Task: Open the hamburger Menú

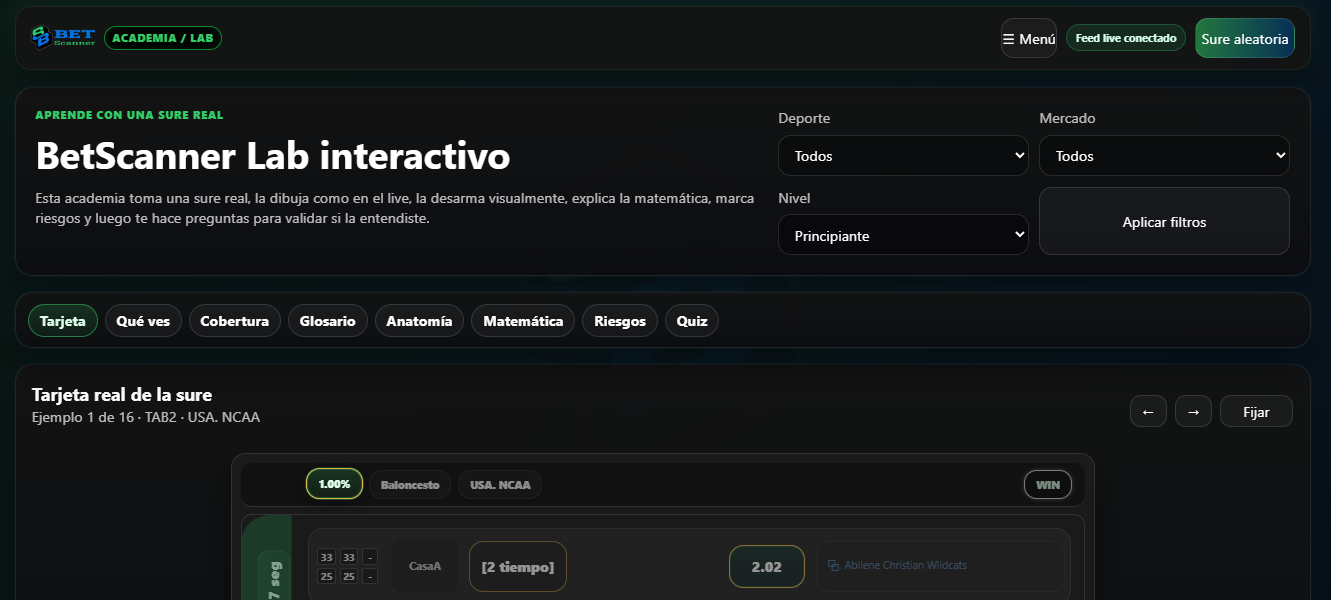Action: (x=1028, y=37)
